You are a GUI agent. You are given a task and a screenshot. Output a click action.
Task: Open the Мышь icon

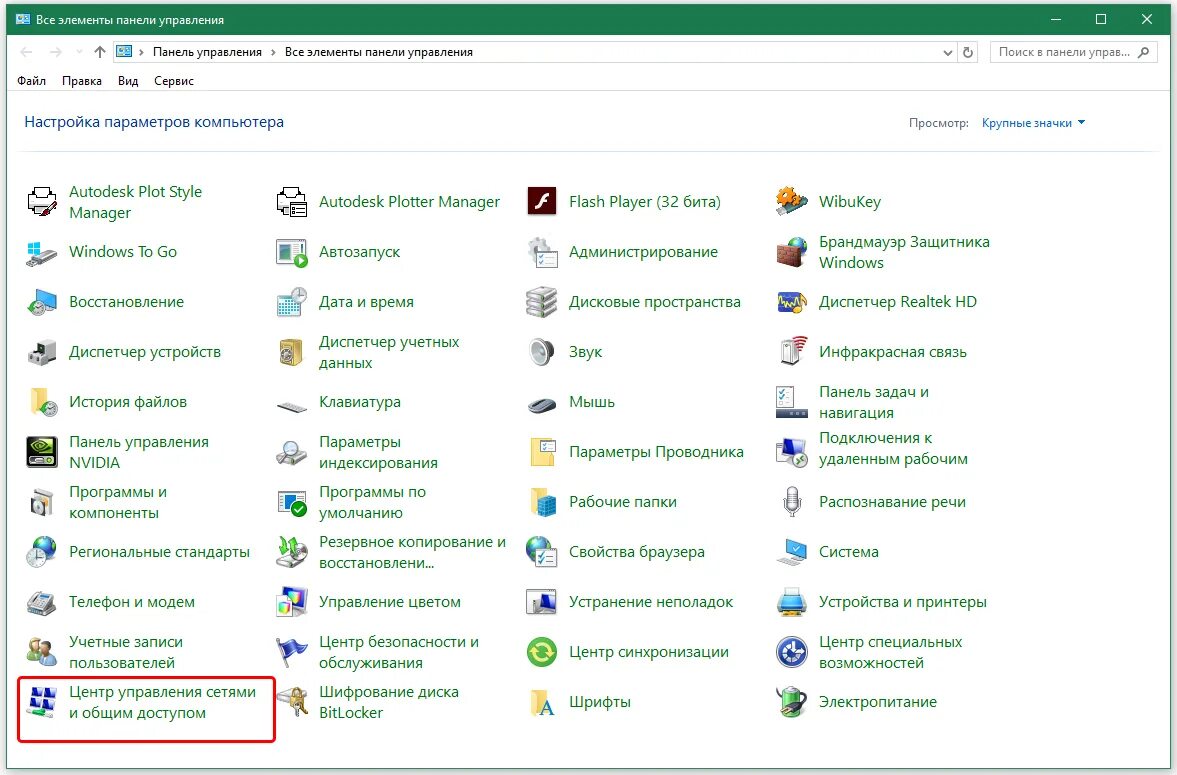click(x=542, y=404)
